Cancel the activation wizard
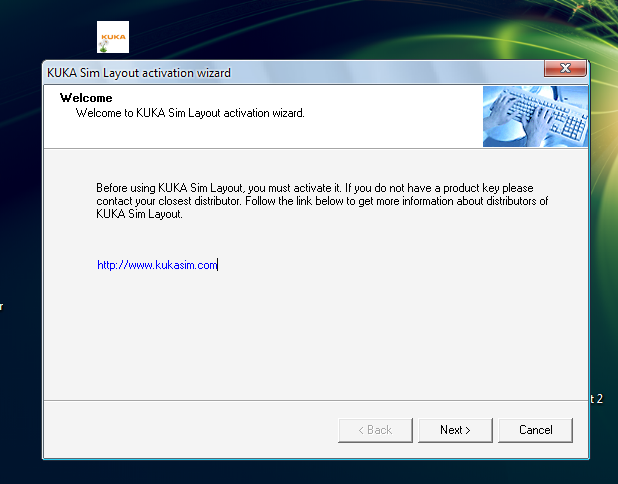618x484 pixels. (x=535, y=430)
